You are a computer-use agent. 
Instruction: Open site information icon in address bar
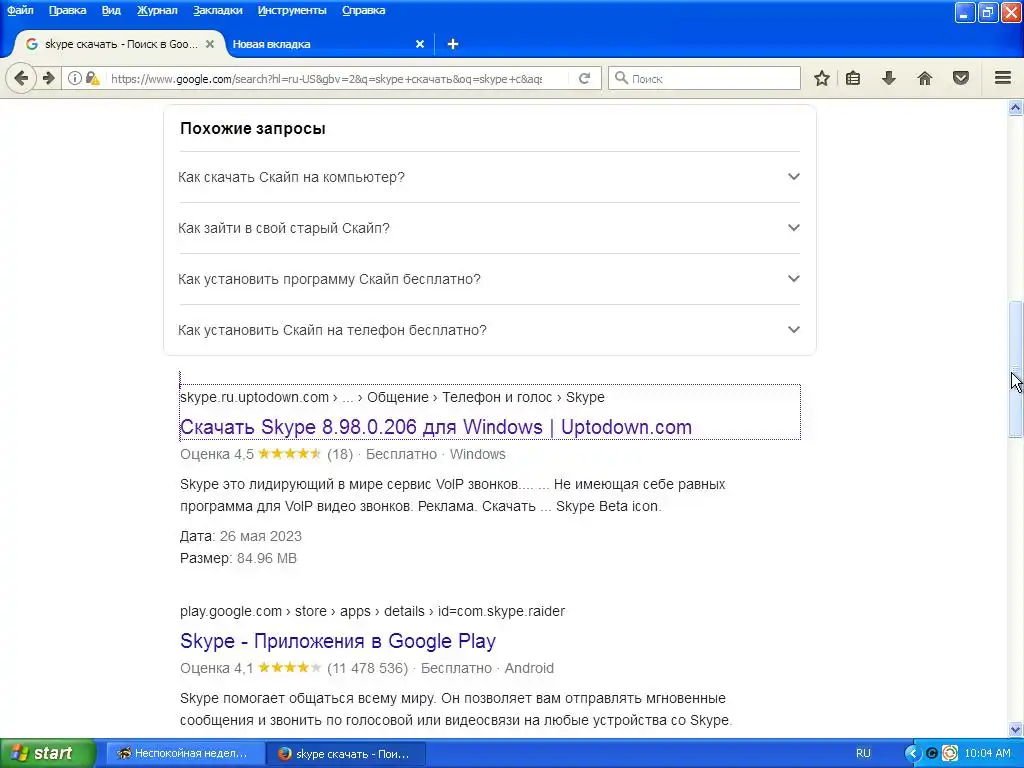[75, 78]
